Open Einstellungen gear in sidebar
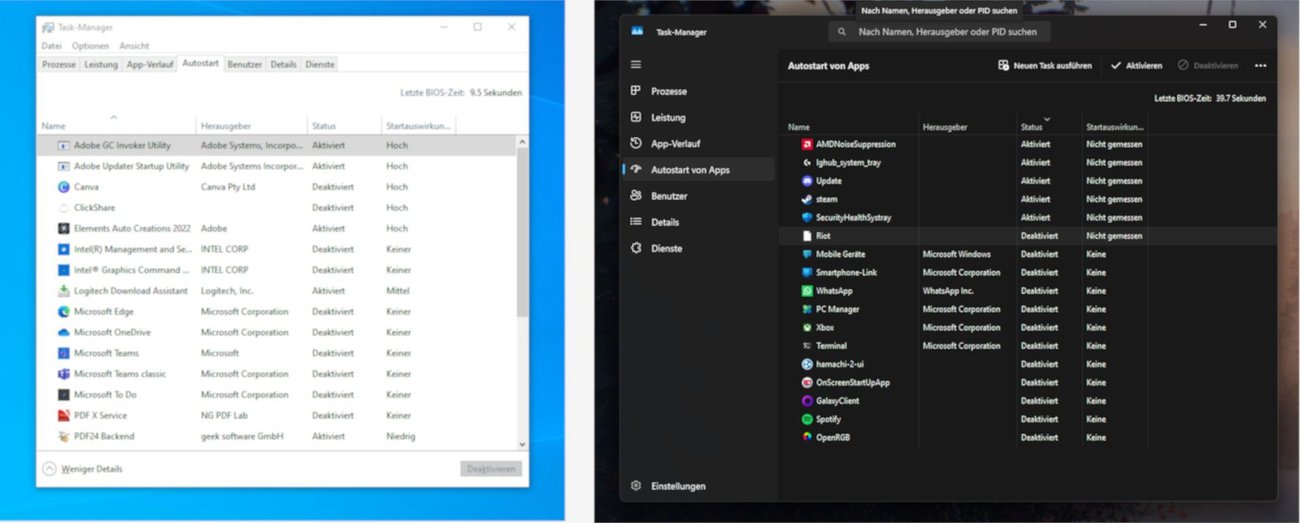Screen dimensions: 1300x523 [636, 486]
